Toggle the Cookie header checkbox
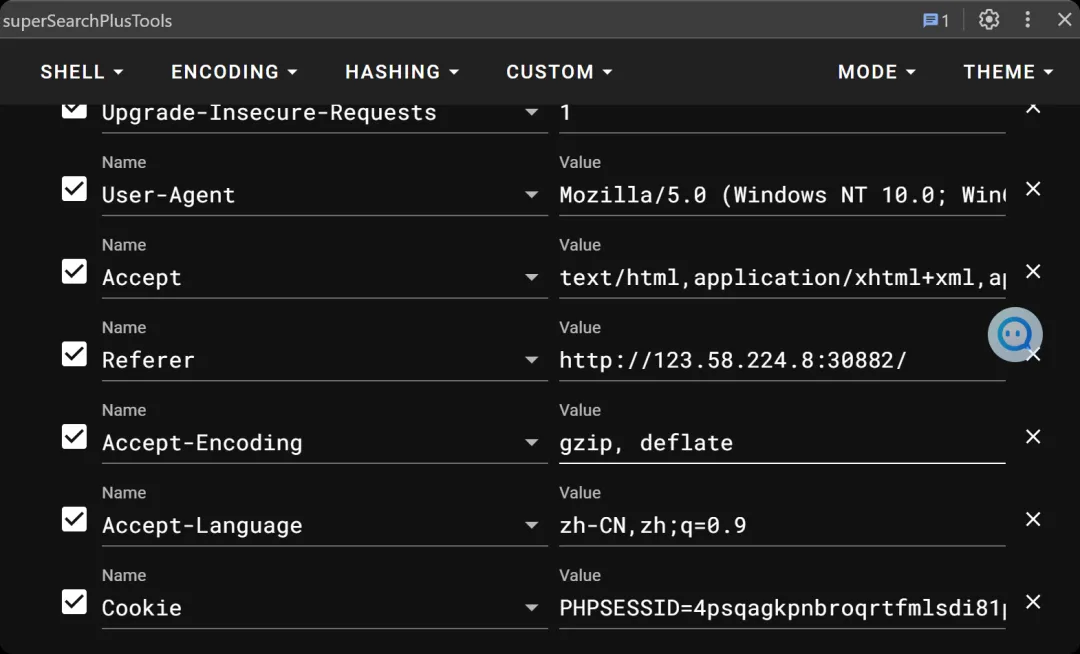 [x=74, y=601]
